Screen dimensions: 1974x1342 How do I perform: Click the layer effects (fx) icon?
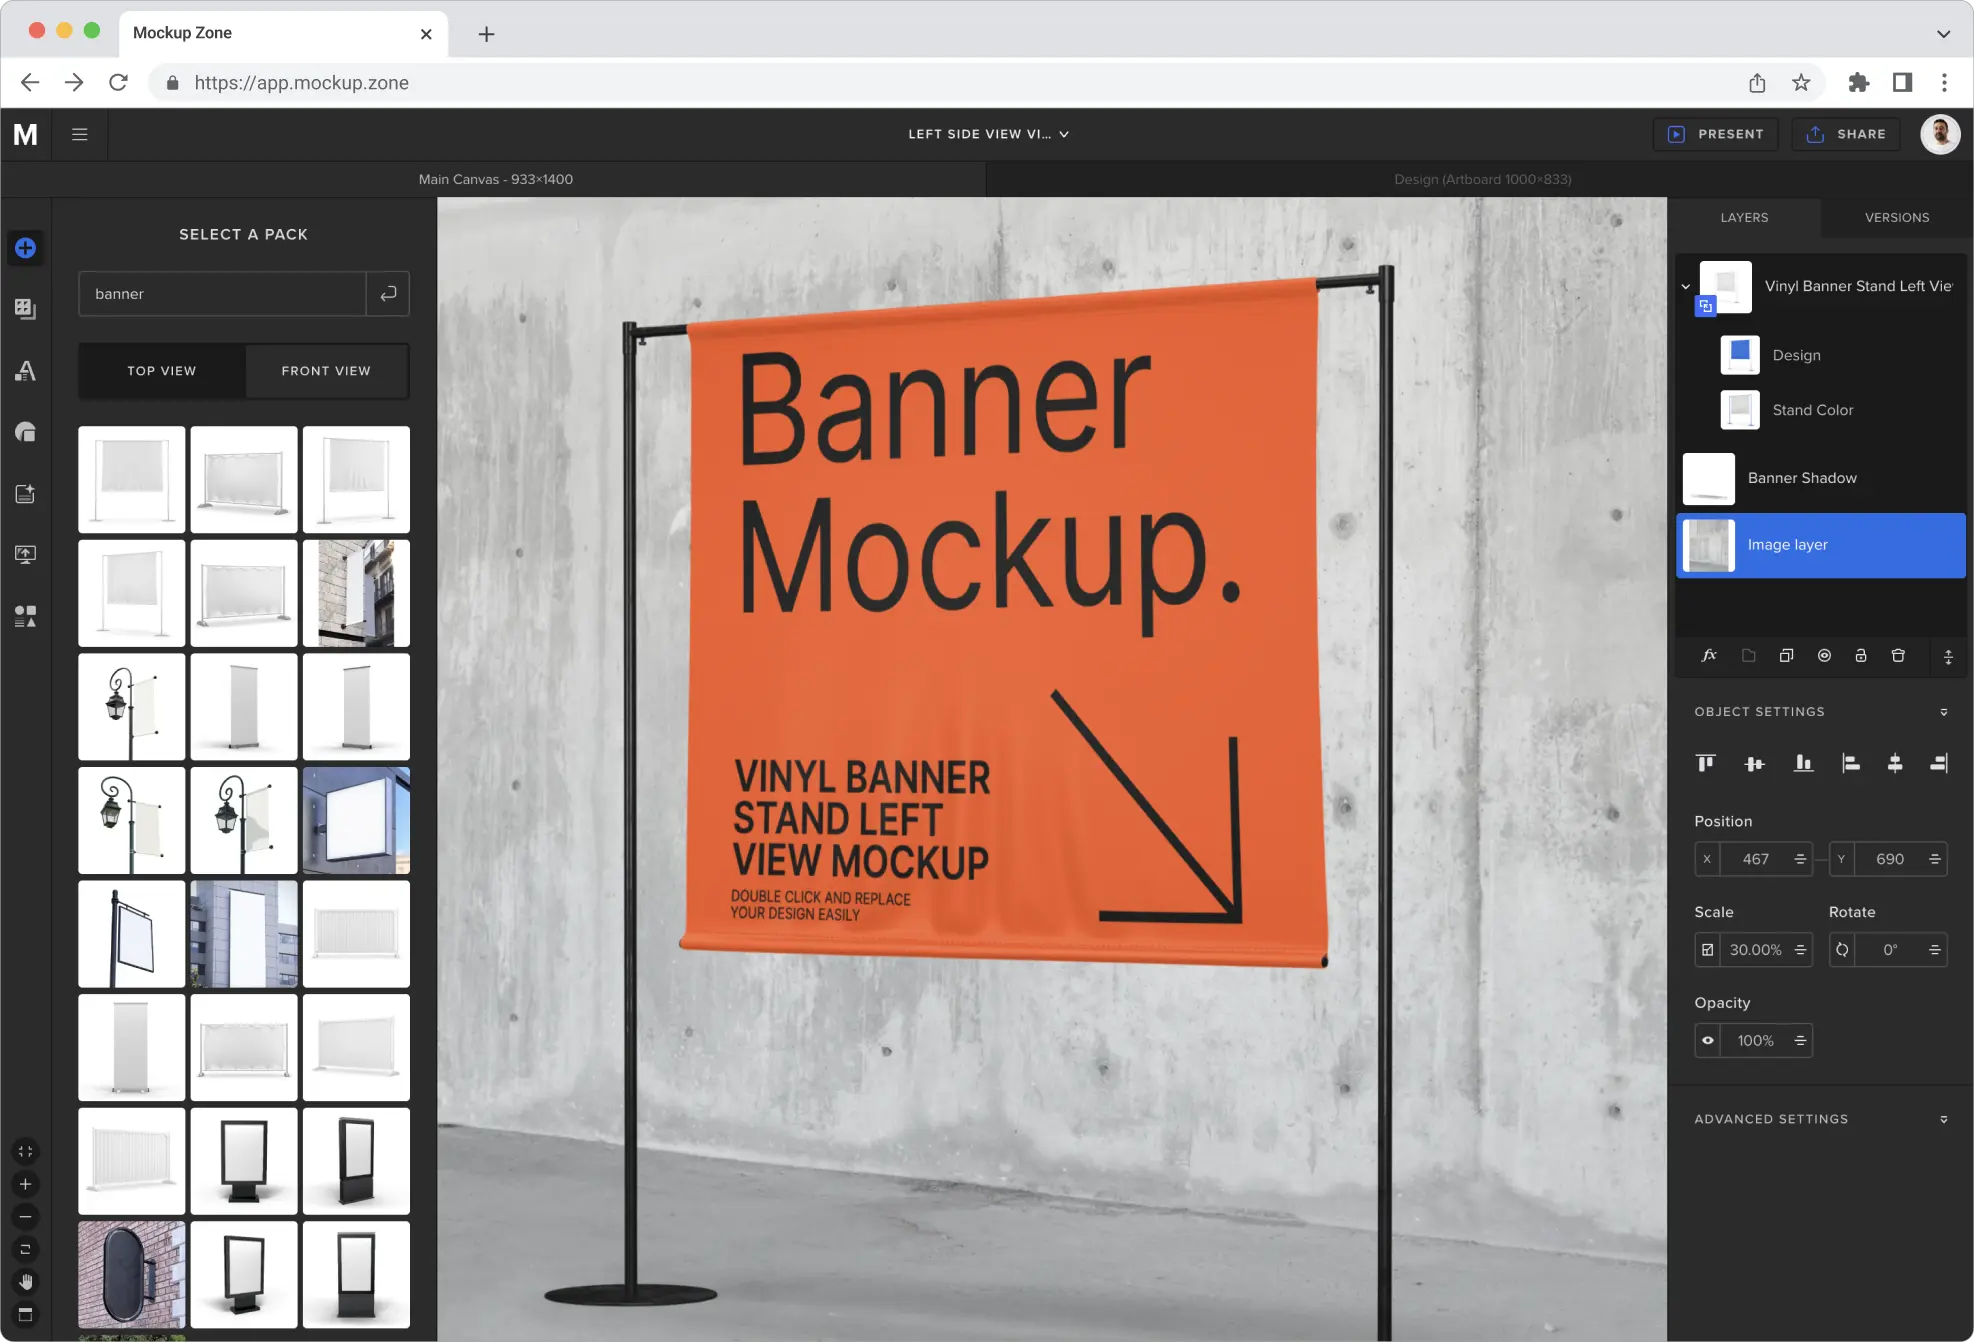click(x=1710, y=656)
